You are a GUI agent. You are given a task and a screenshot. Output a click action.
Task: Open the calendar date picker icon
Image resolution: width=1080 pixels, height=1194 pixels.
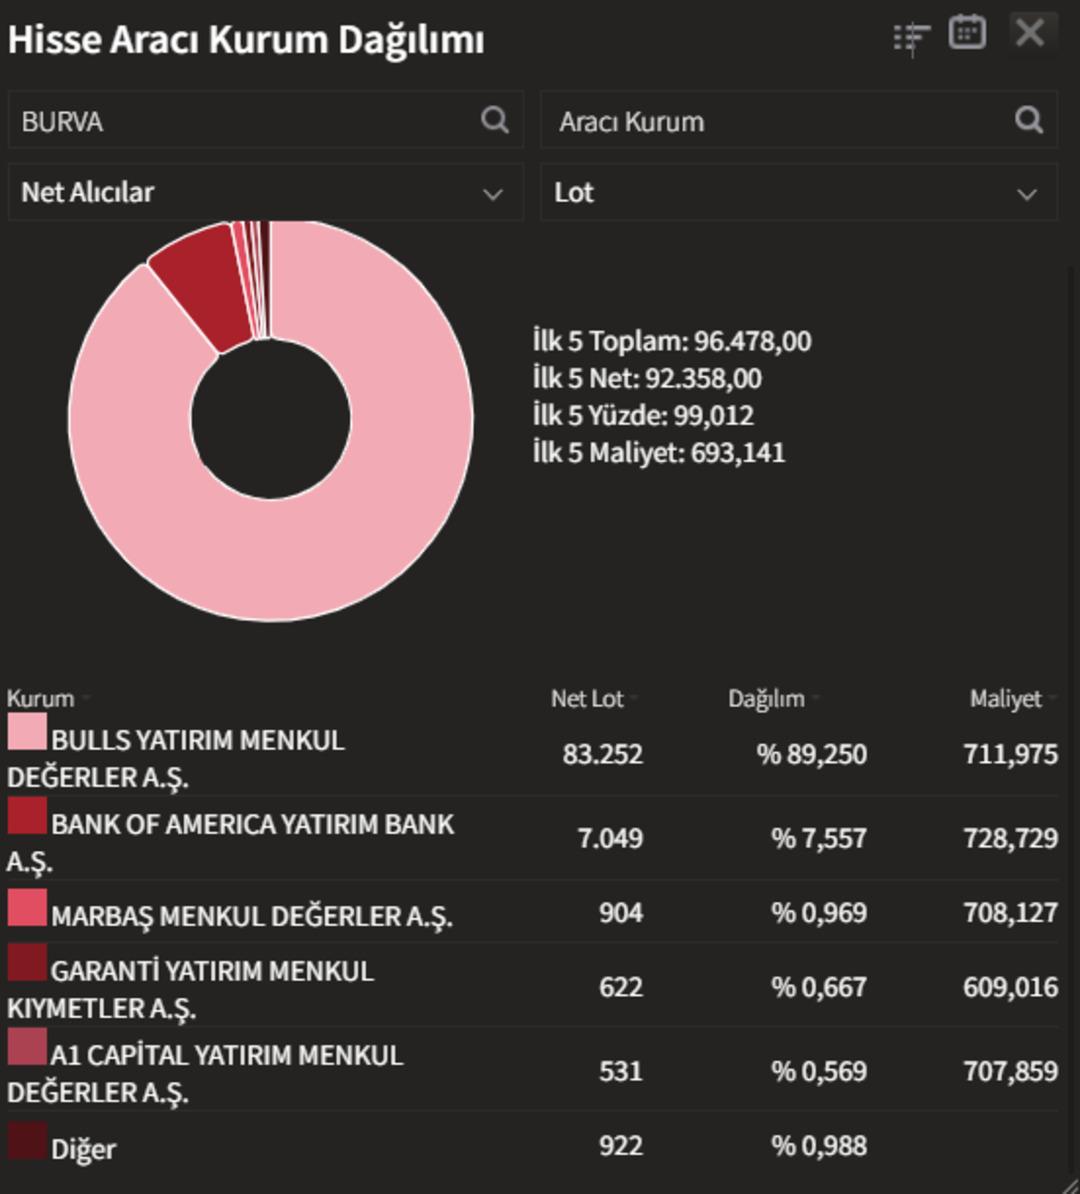click(966, 33)
